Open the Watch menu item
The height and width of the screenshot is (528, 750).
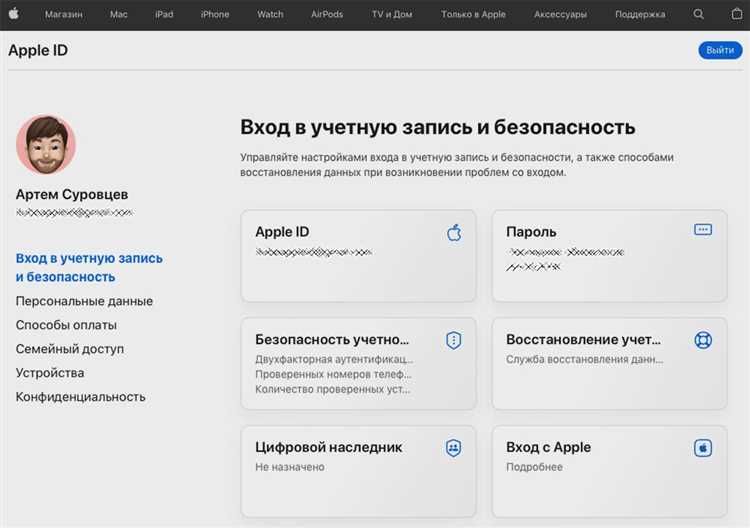(270, 14)
